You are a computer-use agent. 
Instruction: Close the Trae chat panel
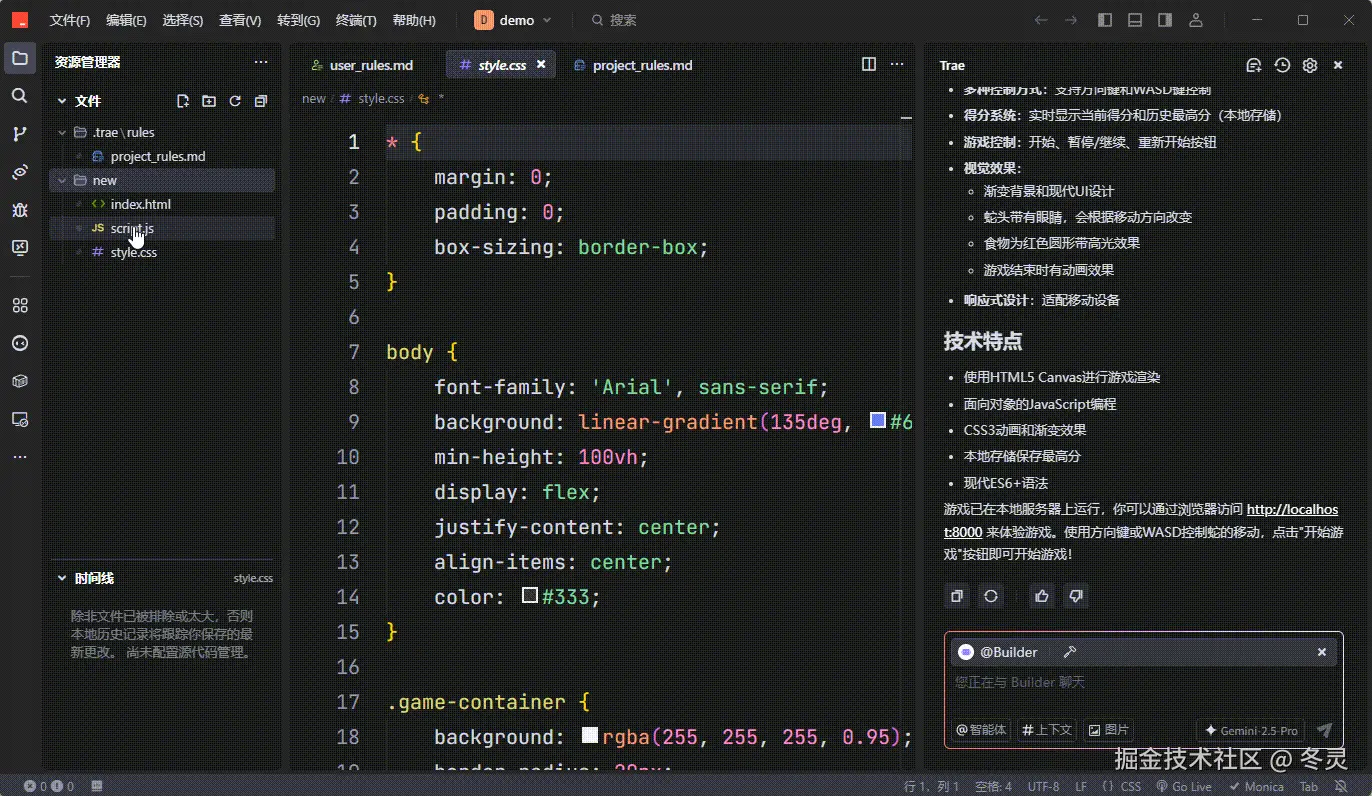(x=1338, y=65)
